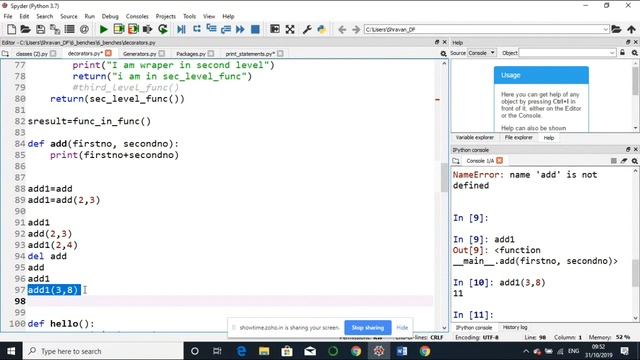Close Console 1/A tab
This screenshot has width=640, height=360.
(x=500, y=160)
